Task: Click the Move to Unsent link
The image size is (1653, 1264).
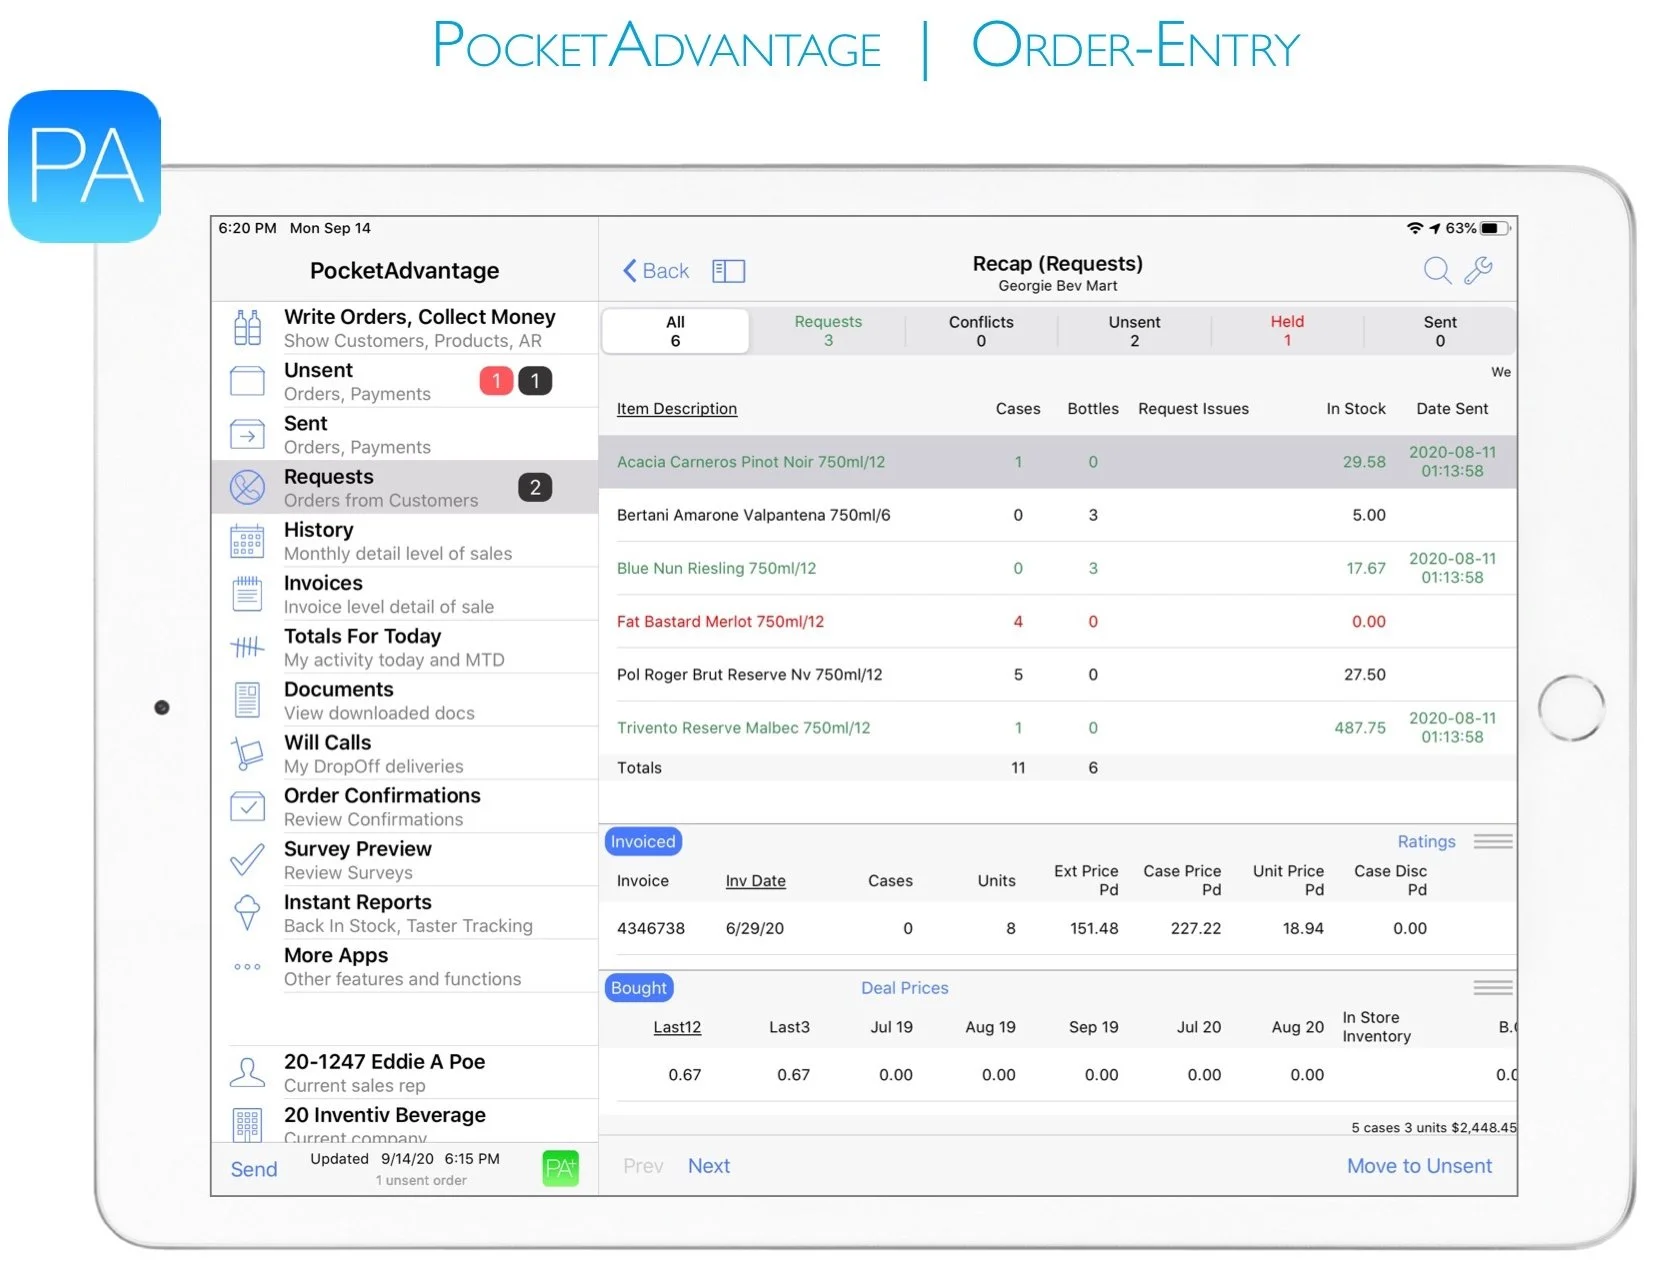Action: click(x=1419, y=1165)
